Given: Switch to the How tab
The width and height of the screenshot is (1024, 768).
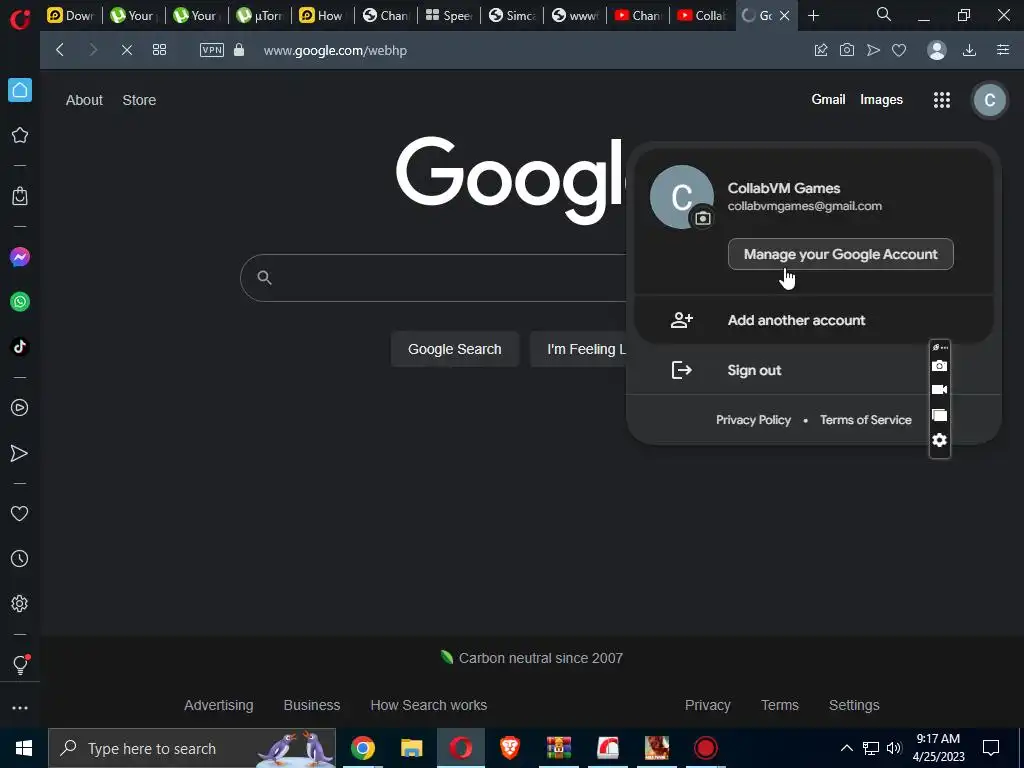Looking at the screenshot, I should pyautogui.click(x=323, y=16).
